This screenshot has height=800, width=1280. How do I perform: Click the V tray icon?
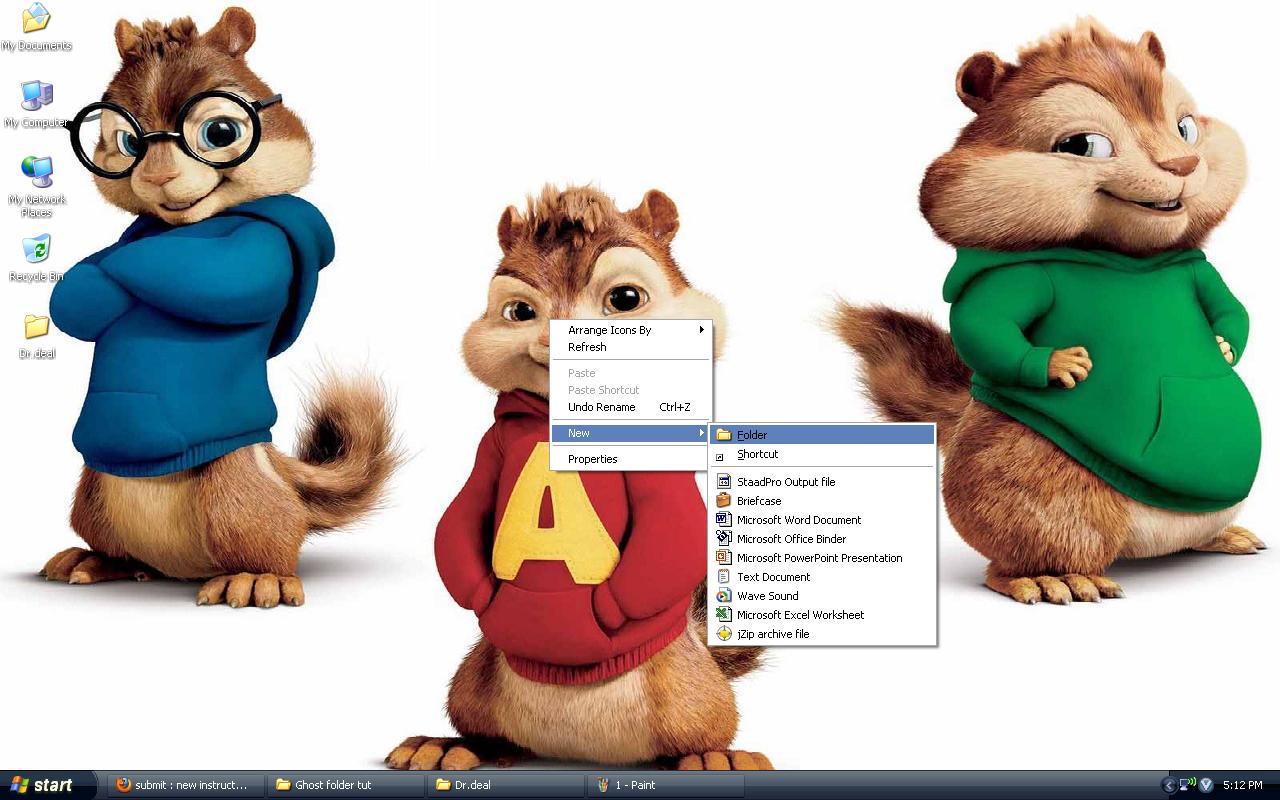[1205, 785]
